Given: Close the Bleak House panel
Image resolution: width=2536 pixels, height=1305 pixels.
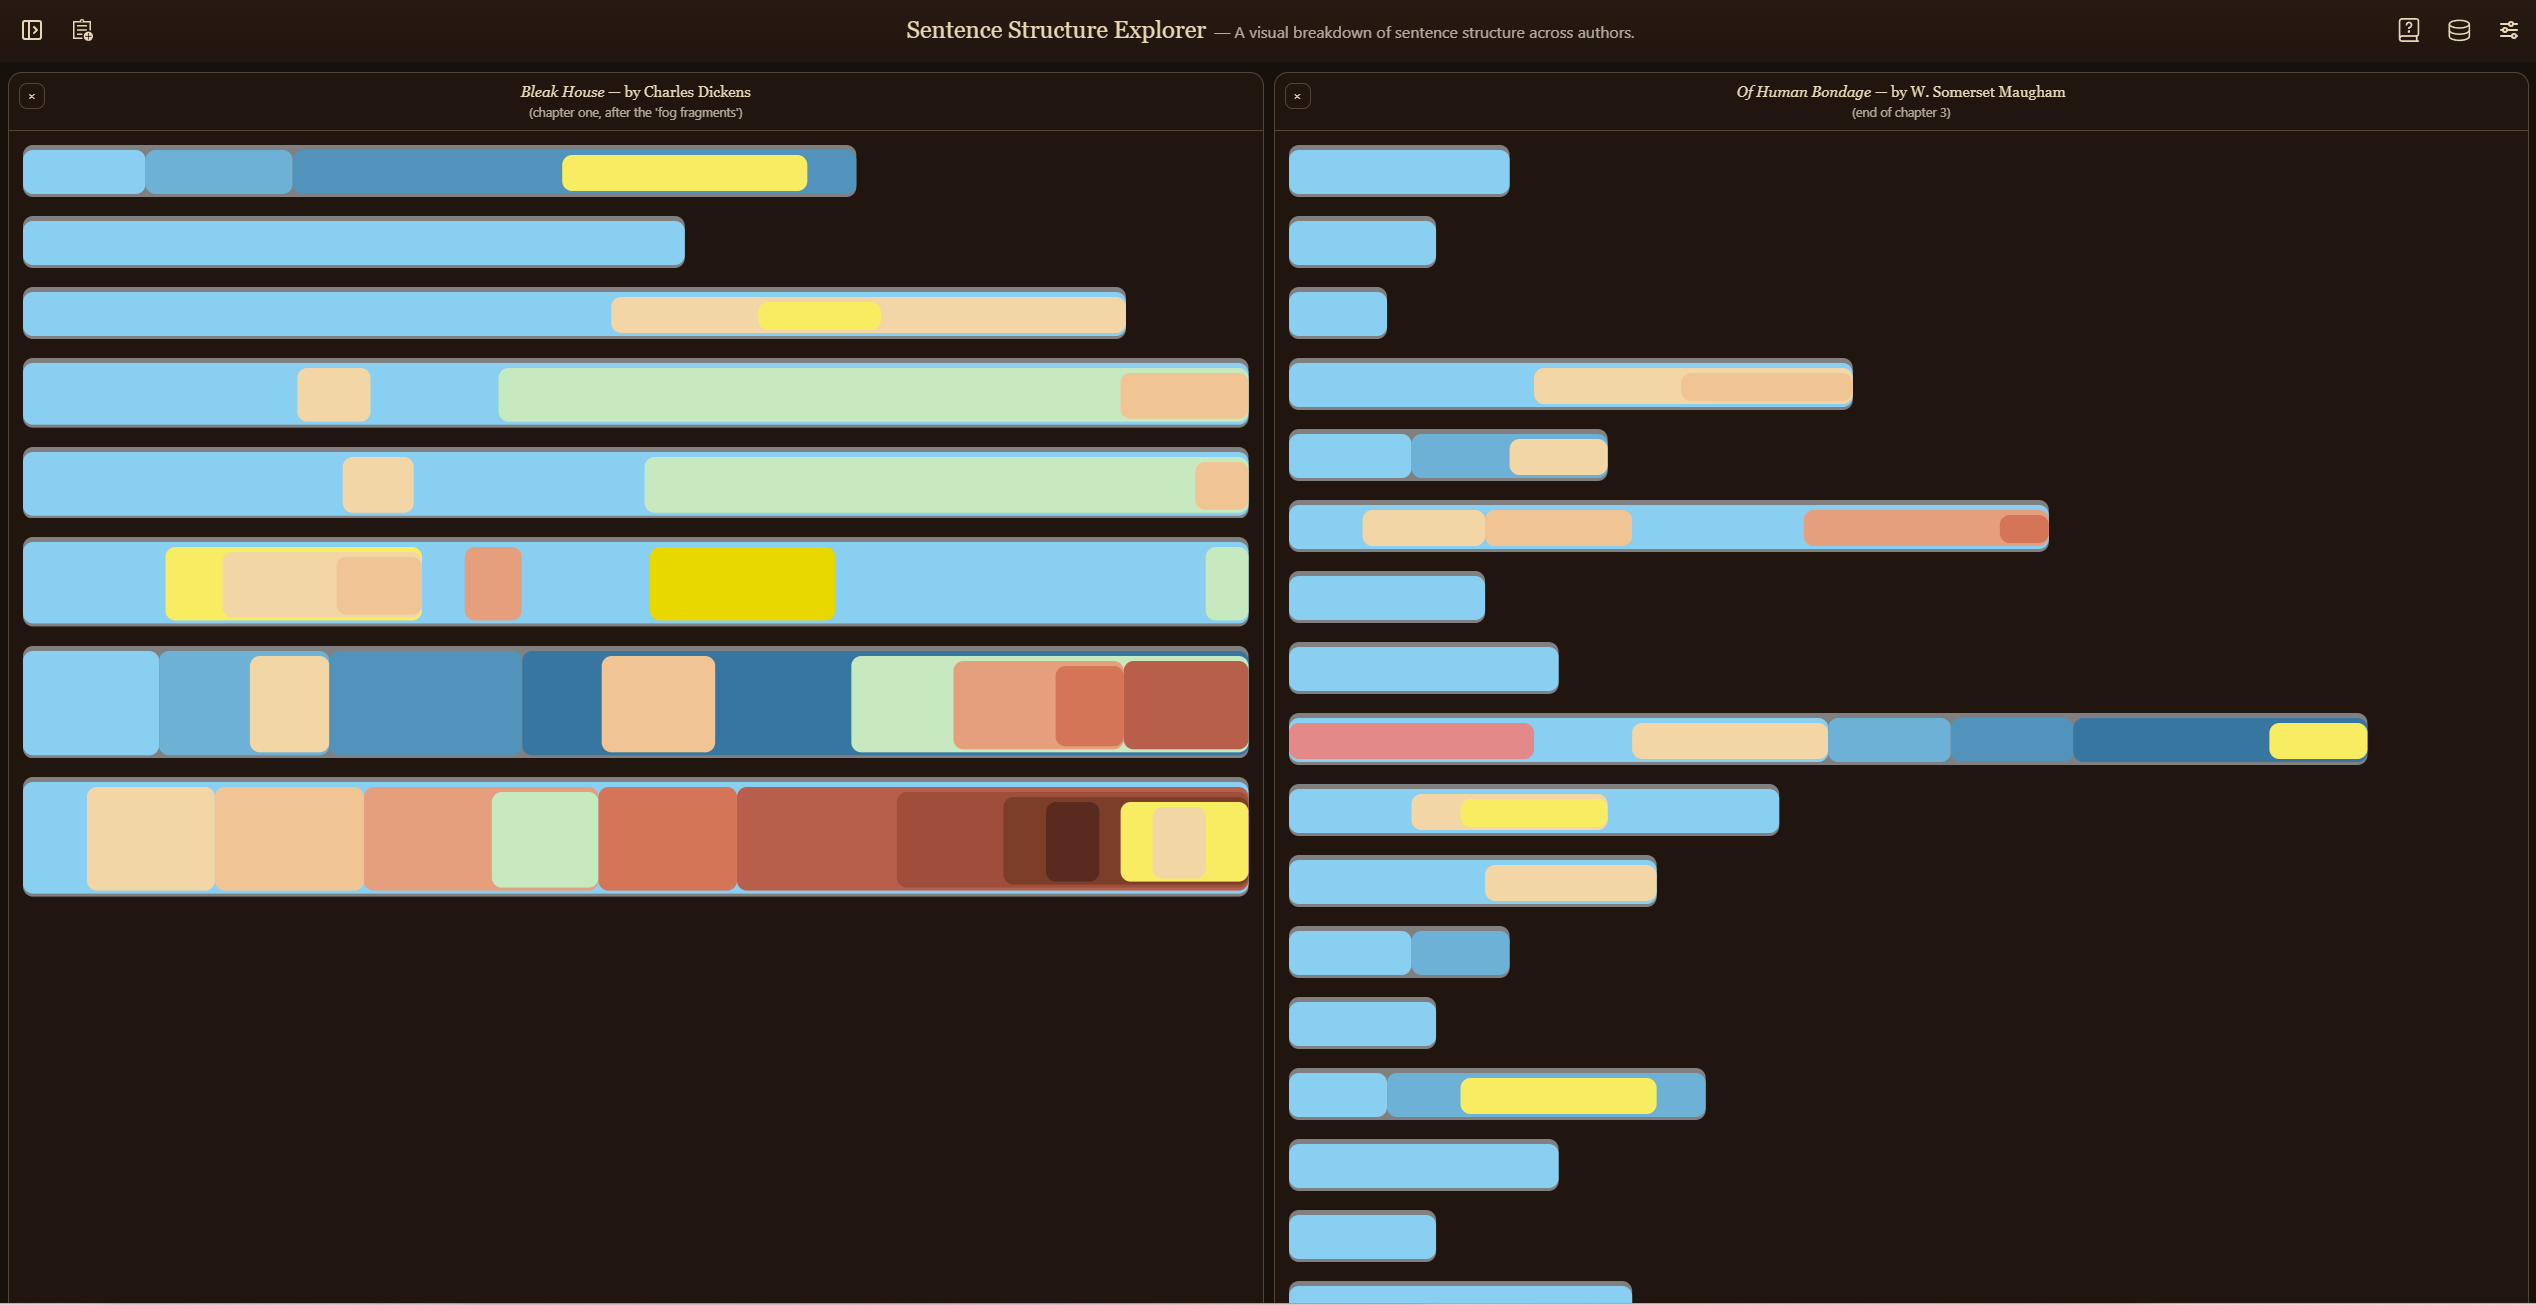Looking at the screenshot, I should point(32,96).
